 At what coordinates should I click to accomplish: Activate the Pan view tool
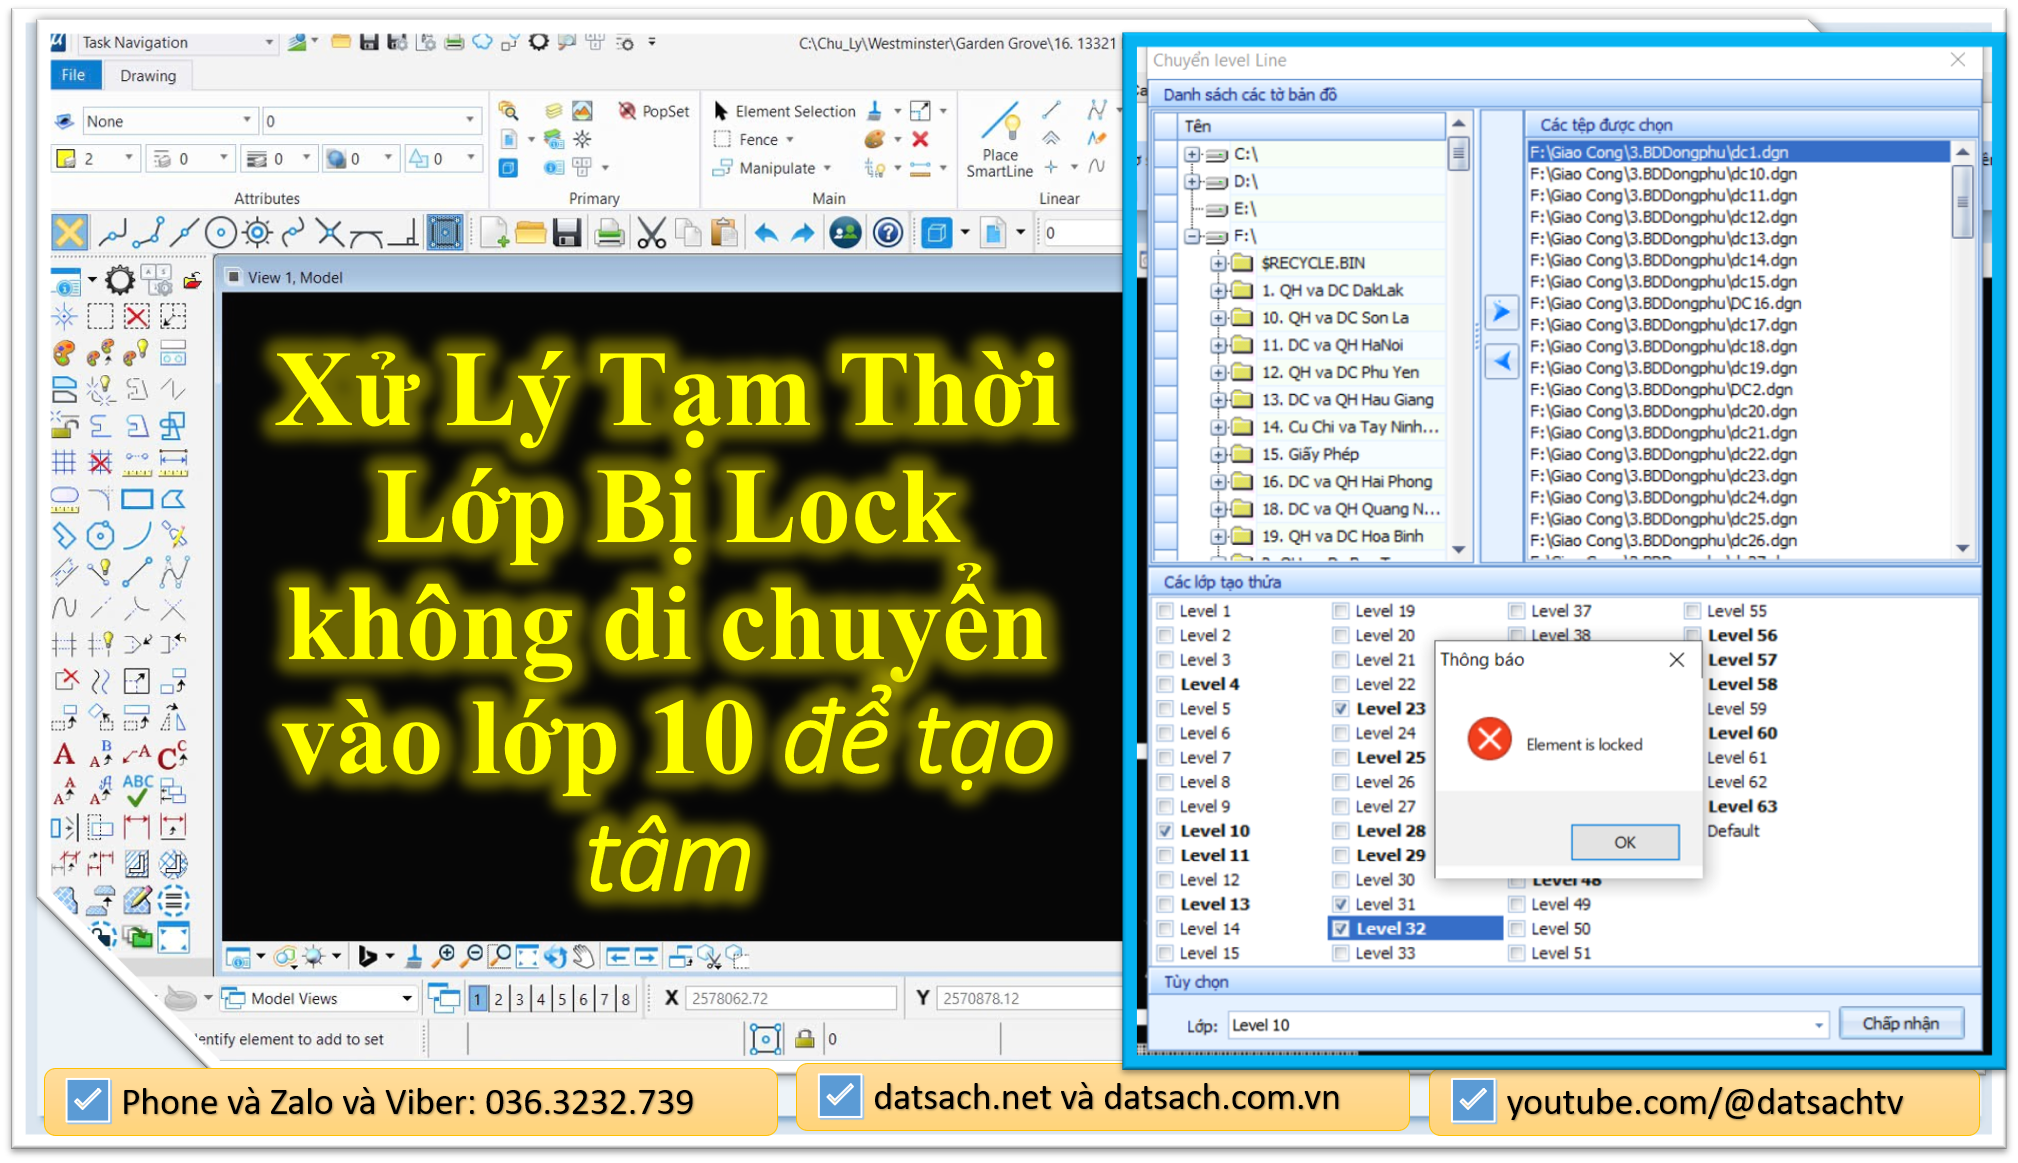coord(583,956)
